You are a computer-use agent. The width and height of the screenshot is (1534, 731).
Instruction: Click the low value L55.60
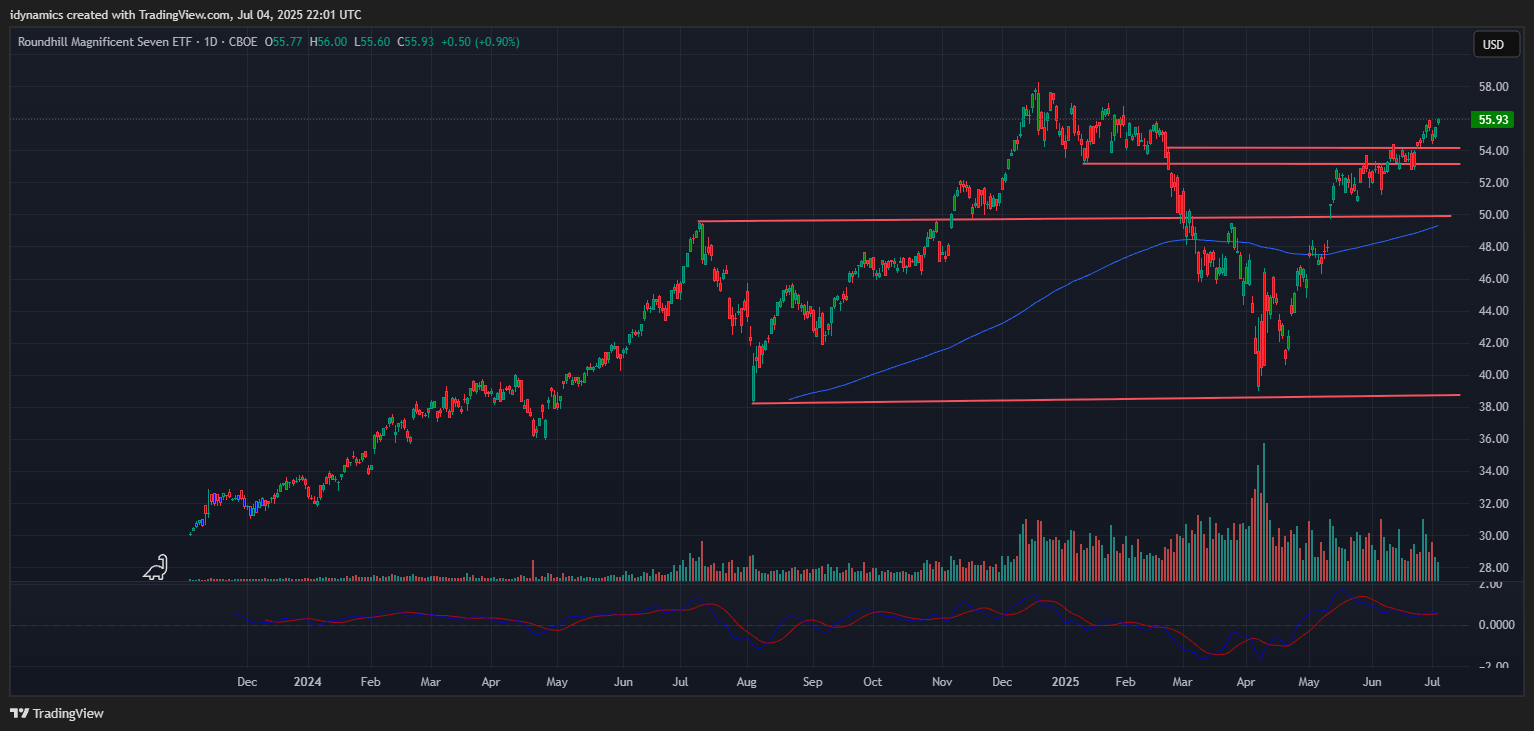click(x=371, y=42)
